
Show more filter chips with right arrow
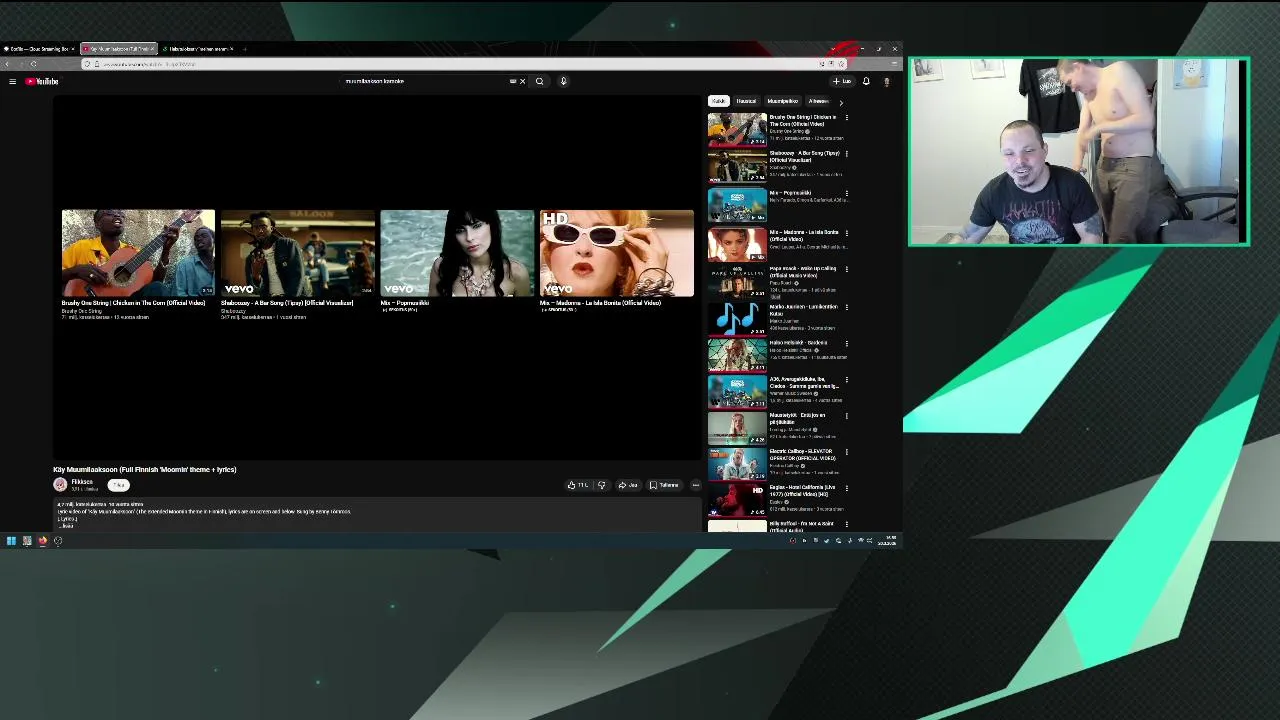(840, 102)
